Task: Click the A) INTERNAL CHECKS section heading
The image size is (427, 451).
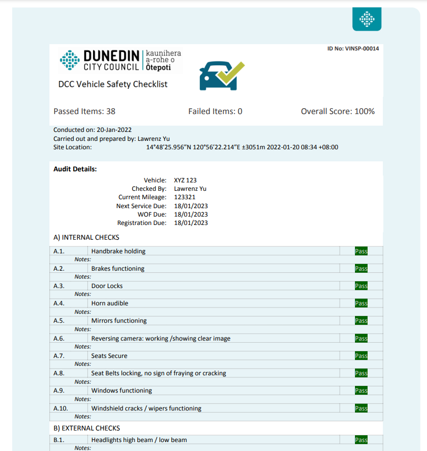Action: [x=86, y=237]
